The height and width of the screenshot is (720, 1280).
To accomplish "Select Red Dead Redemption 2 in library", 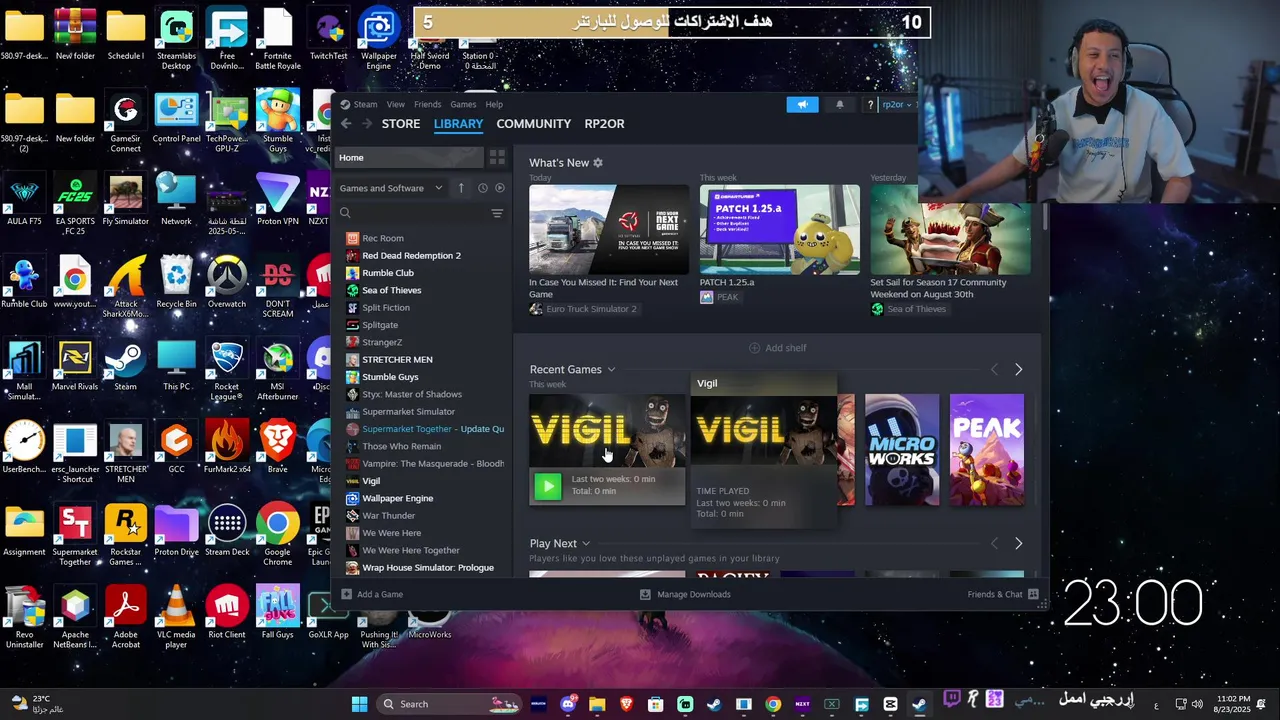I will tap(411, 256).
